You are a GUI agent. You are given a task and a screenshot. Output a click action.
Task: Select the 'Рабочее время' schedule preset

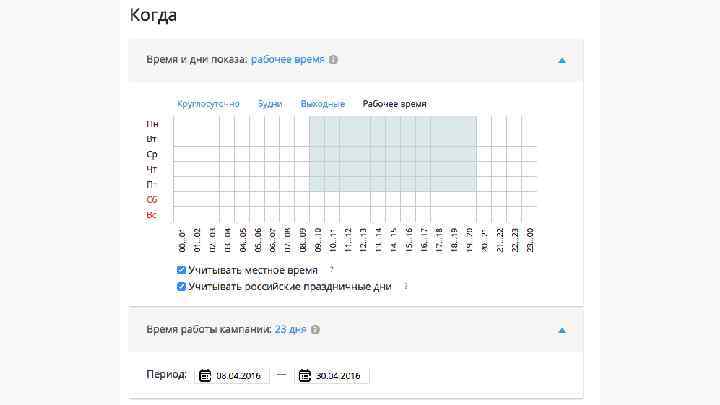point(395,104)
